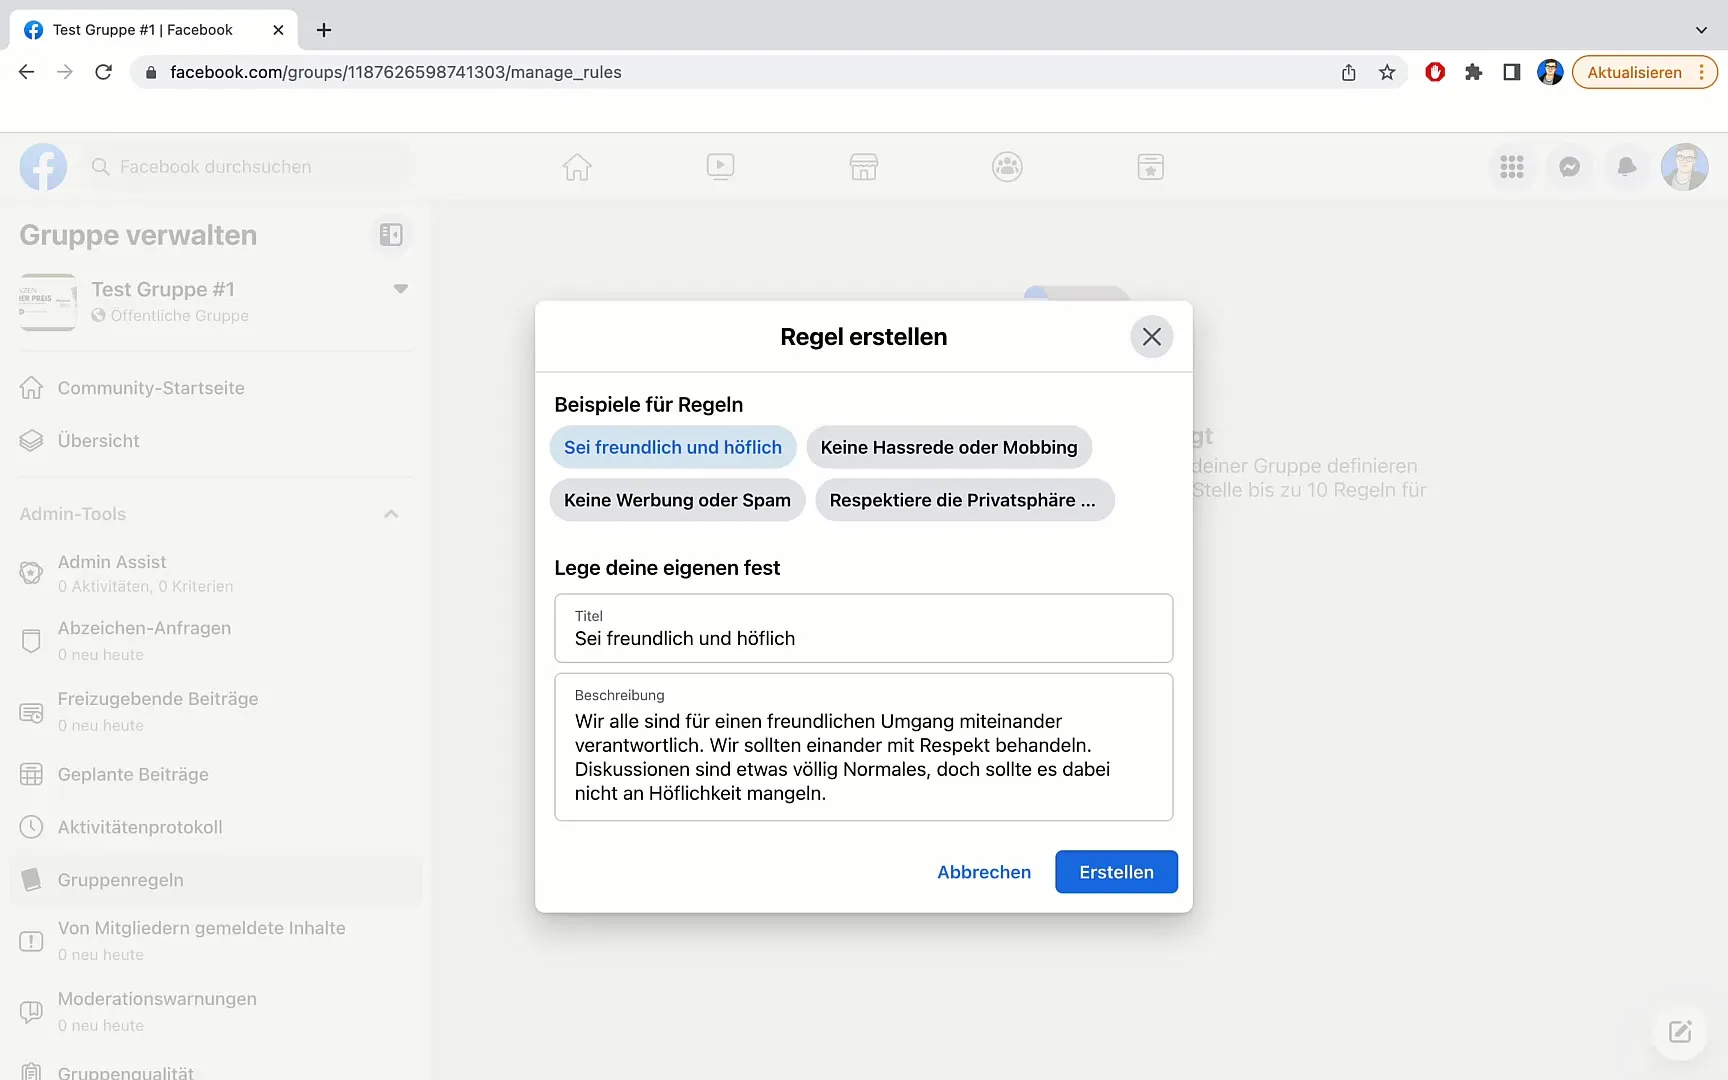Collapse the Admin-Tools section
Image resolution: width=1728 pixels, height=1080 pixels.
pyautogui.click(x=391, y=514)
